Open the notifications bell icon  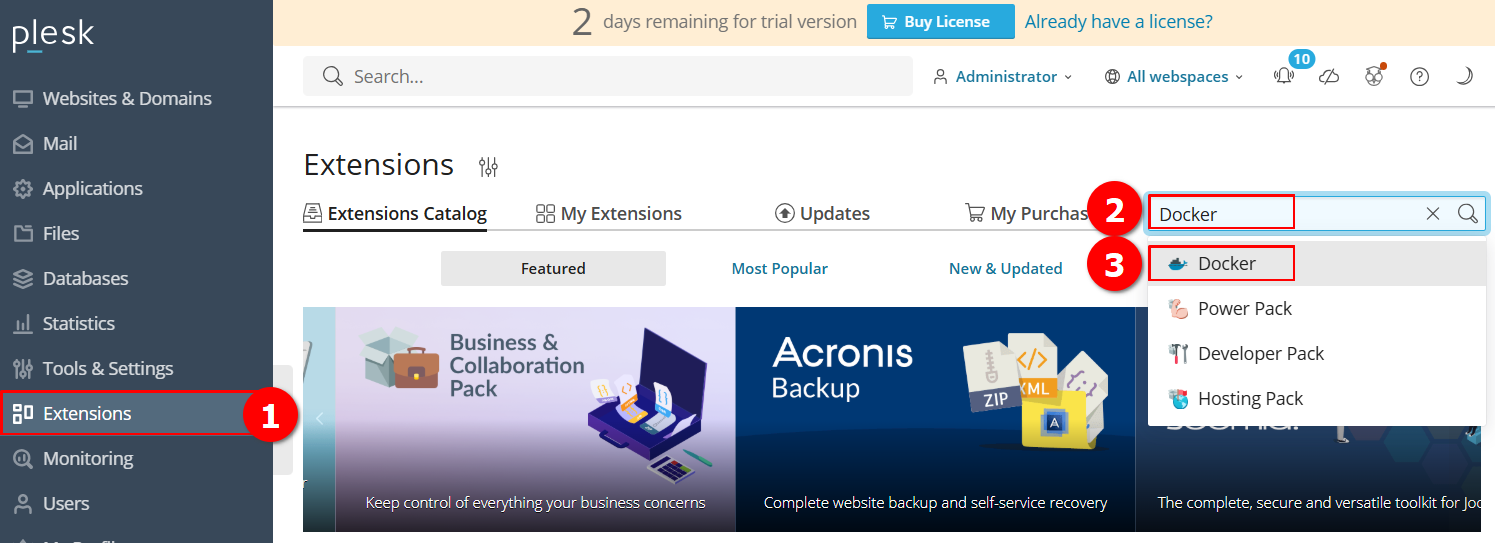[1284, 76]
